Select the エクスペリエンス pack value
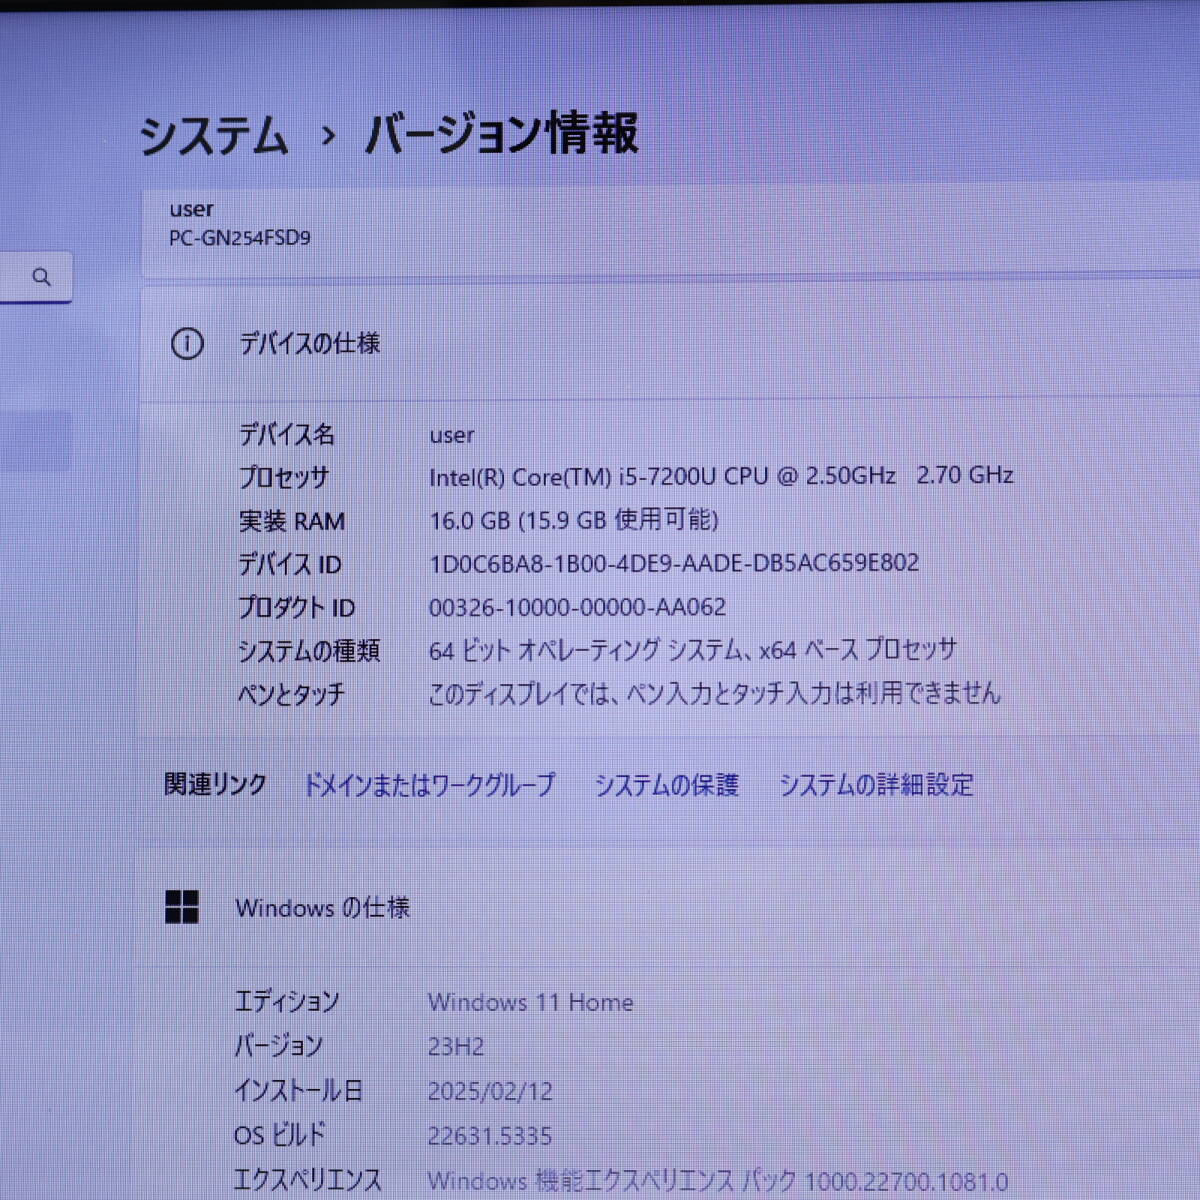Screen dimensions: 1200x1200 pos(718,1181)
